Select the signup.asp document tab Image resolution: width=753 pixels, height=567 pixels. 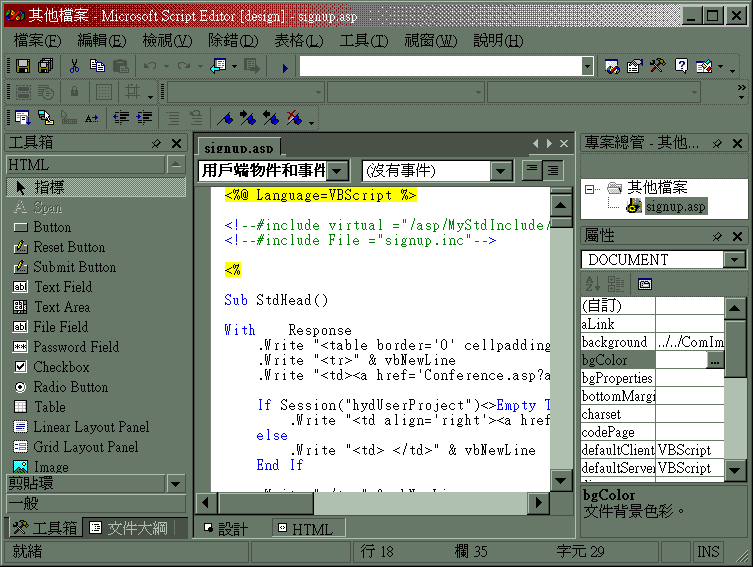[x=239, y=148]
